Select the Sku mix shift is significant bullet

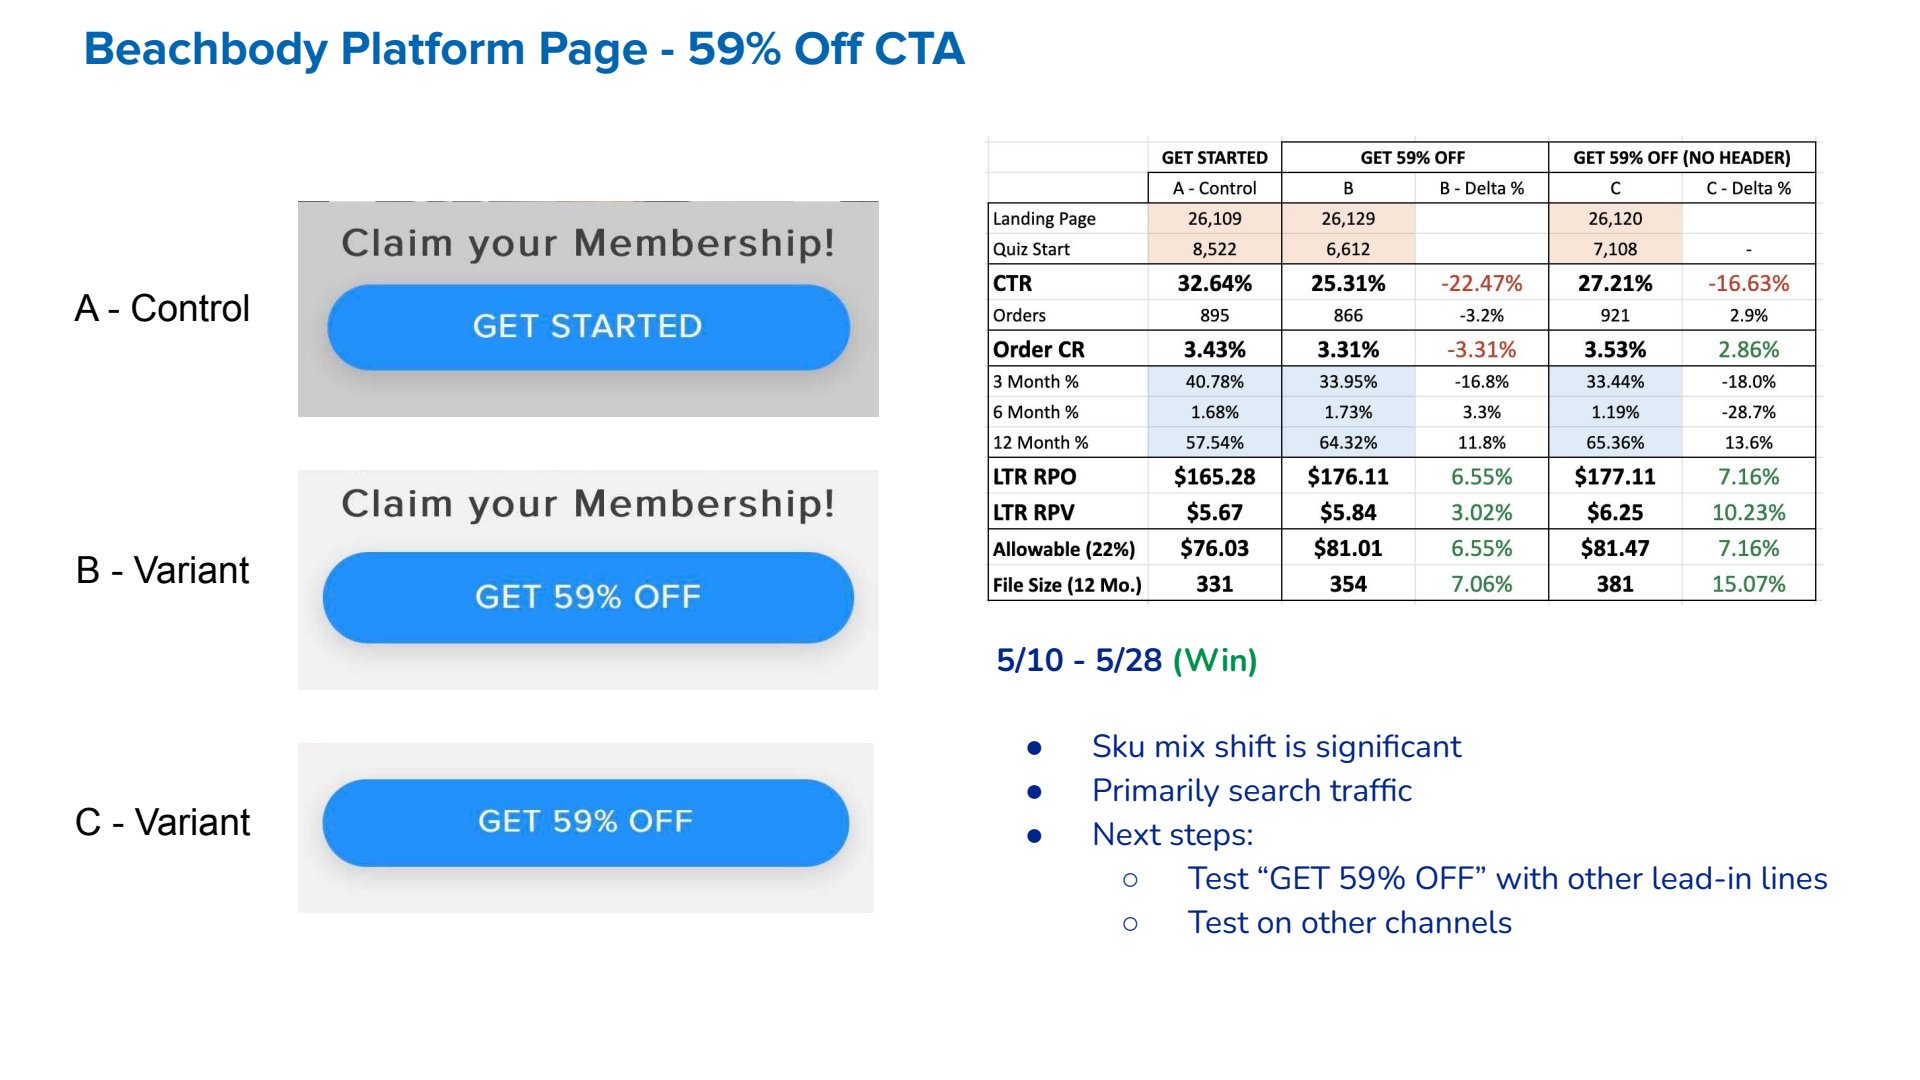tap(1276, 747)
